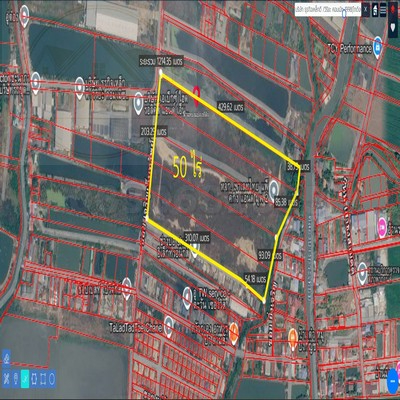Toggle the active cyan polyline measure tool

25,379
